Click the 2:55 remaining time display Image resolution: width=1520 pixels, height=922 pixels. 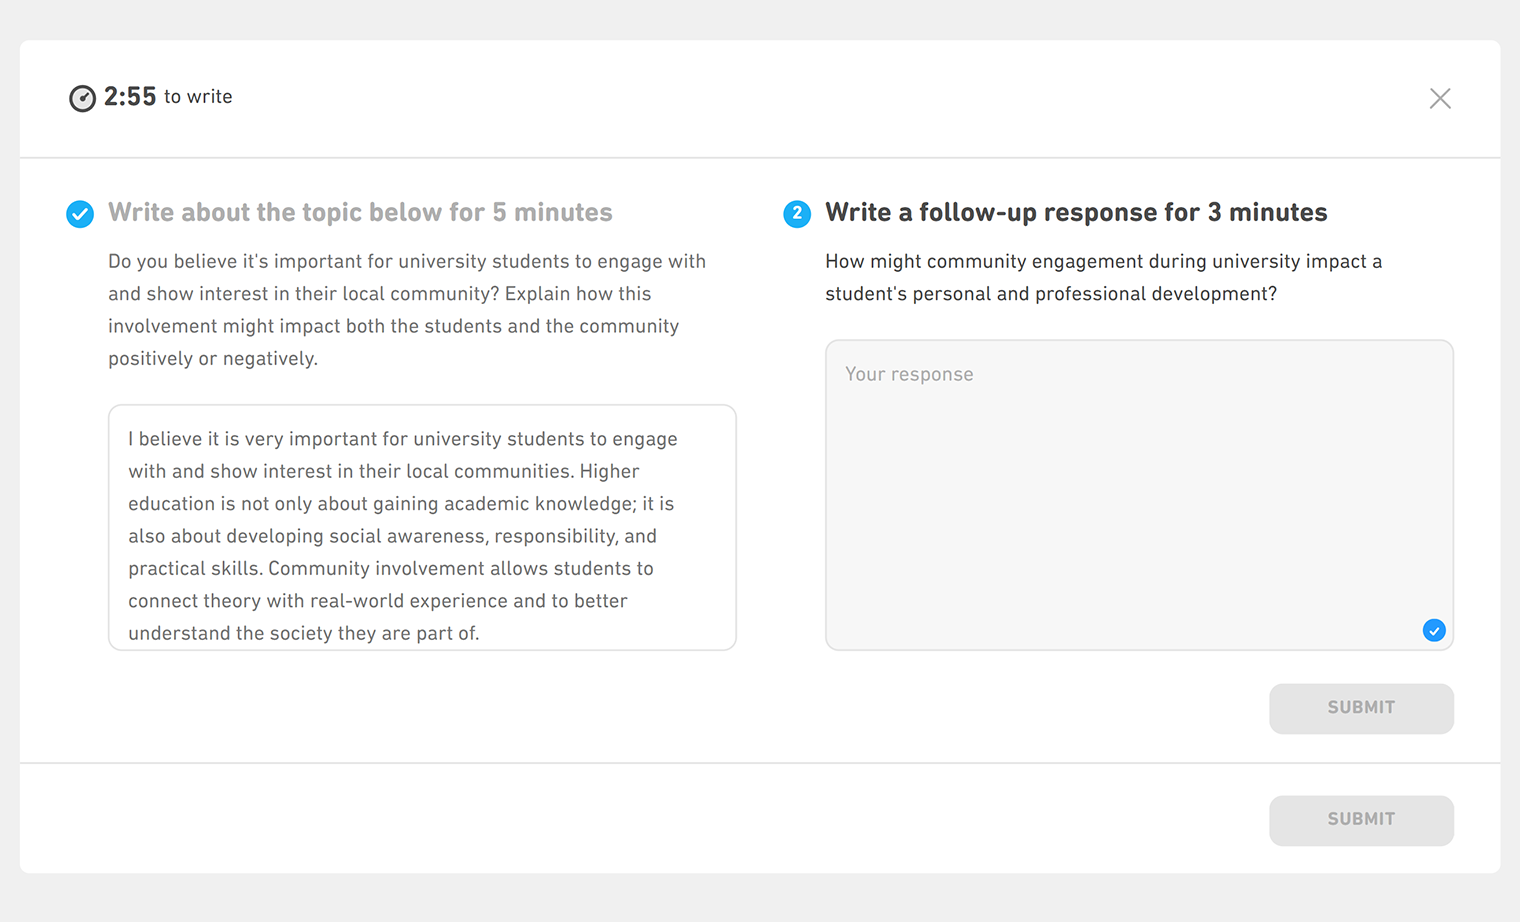[x=130, y=97]
